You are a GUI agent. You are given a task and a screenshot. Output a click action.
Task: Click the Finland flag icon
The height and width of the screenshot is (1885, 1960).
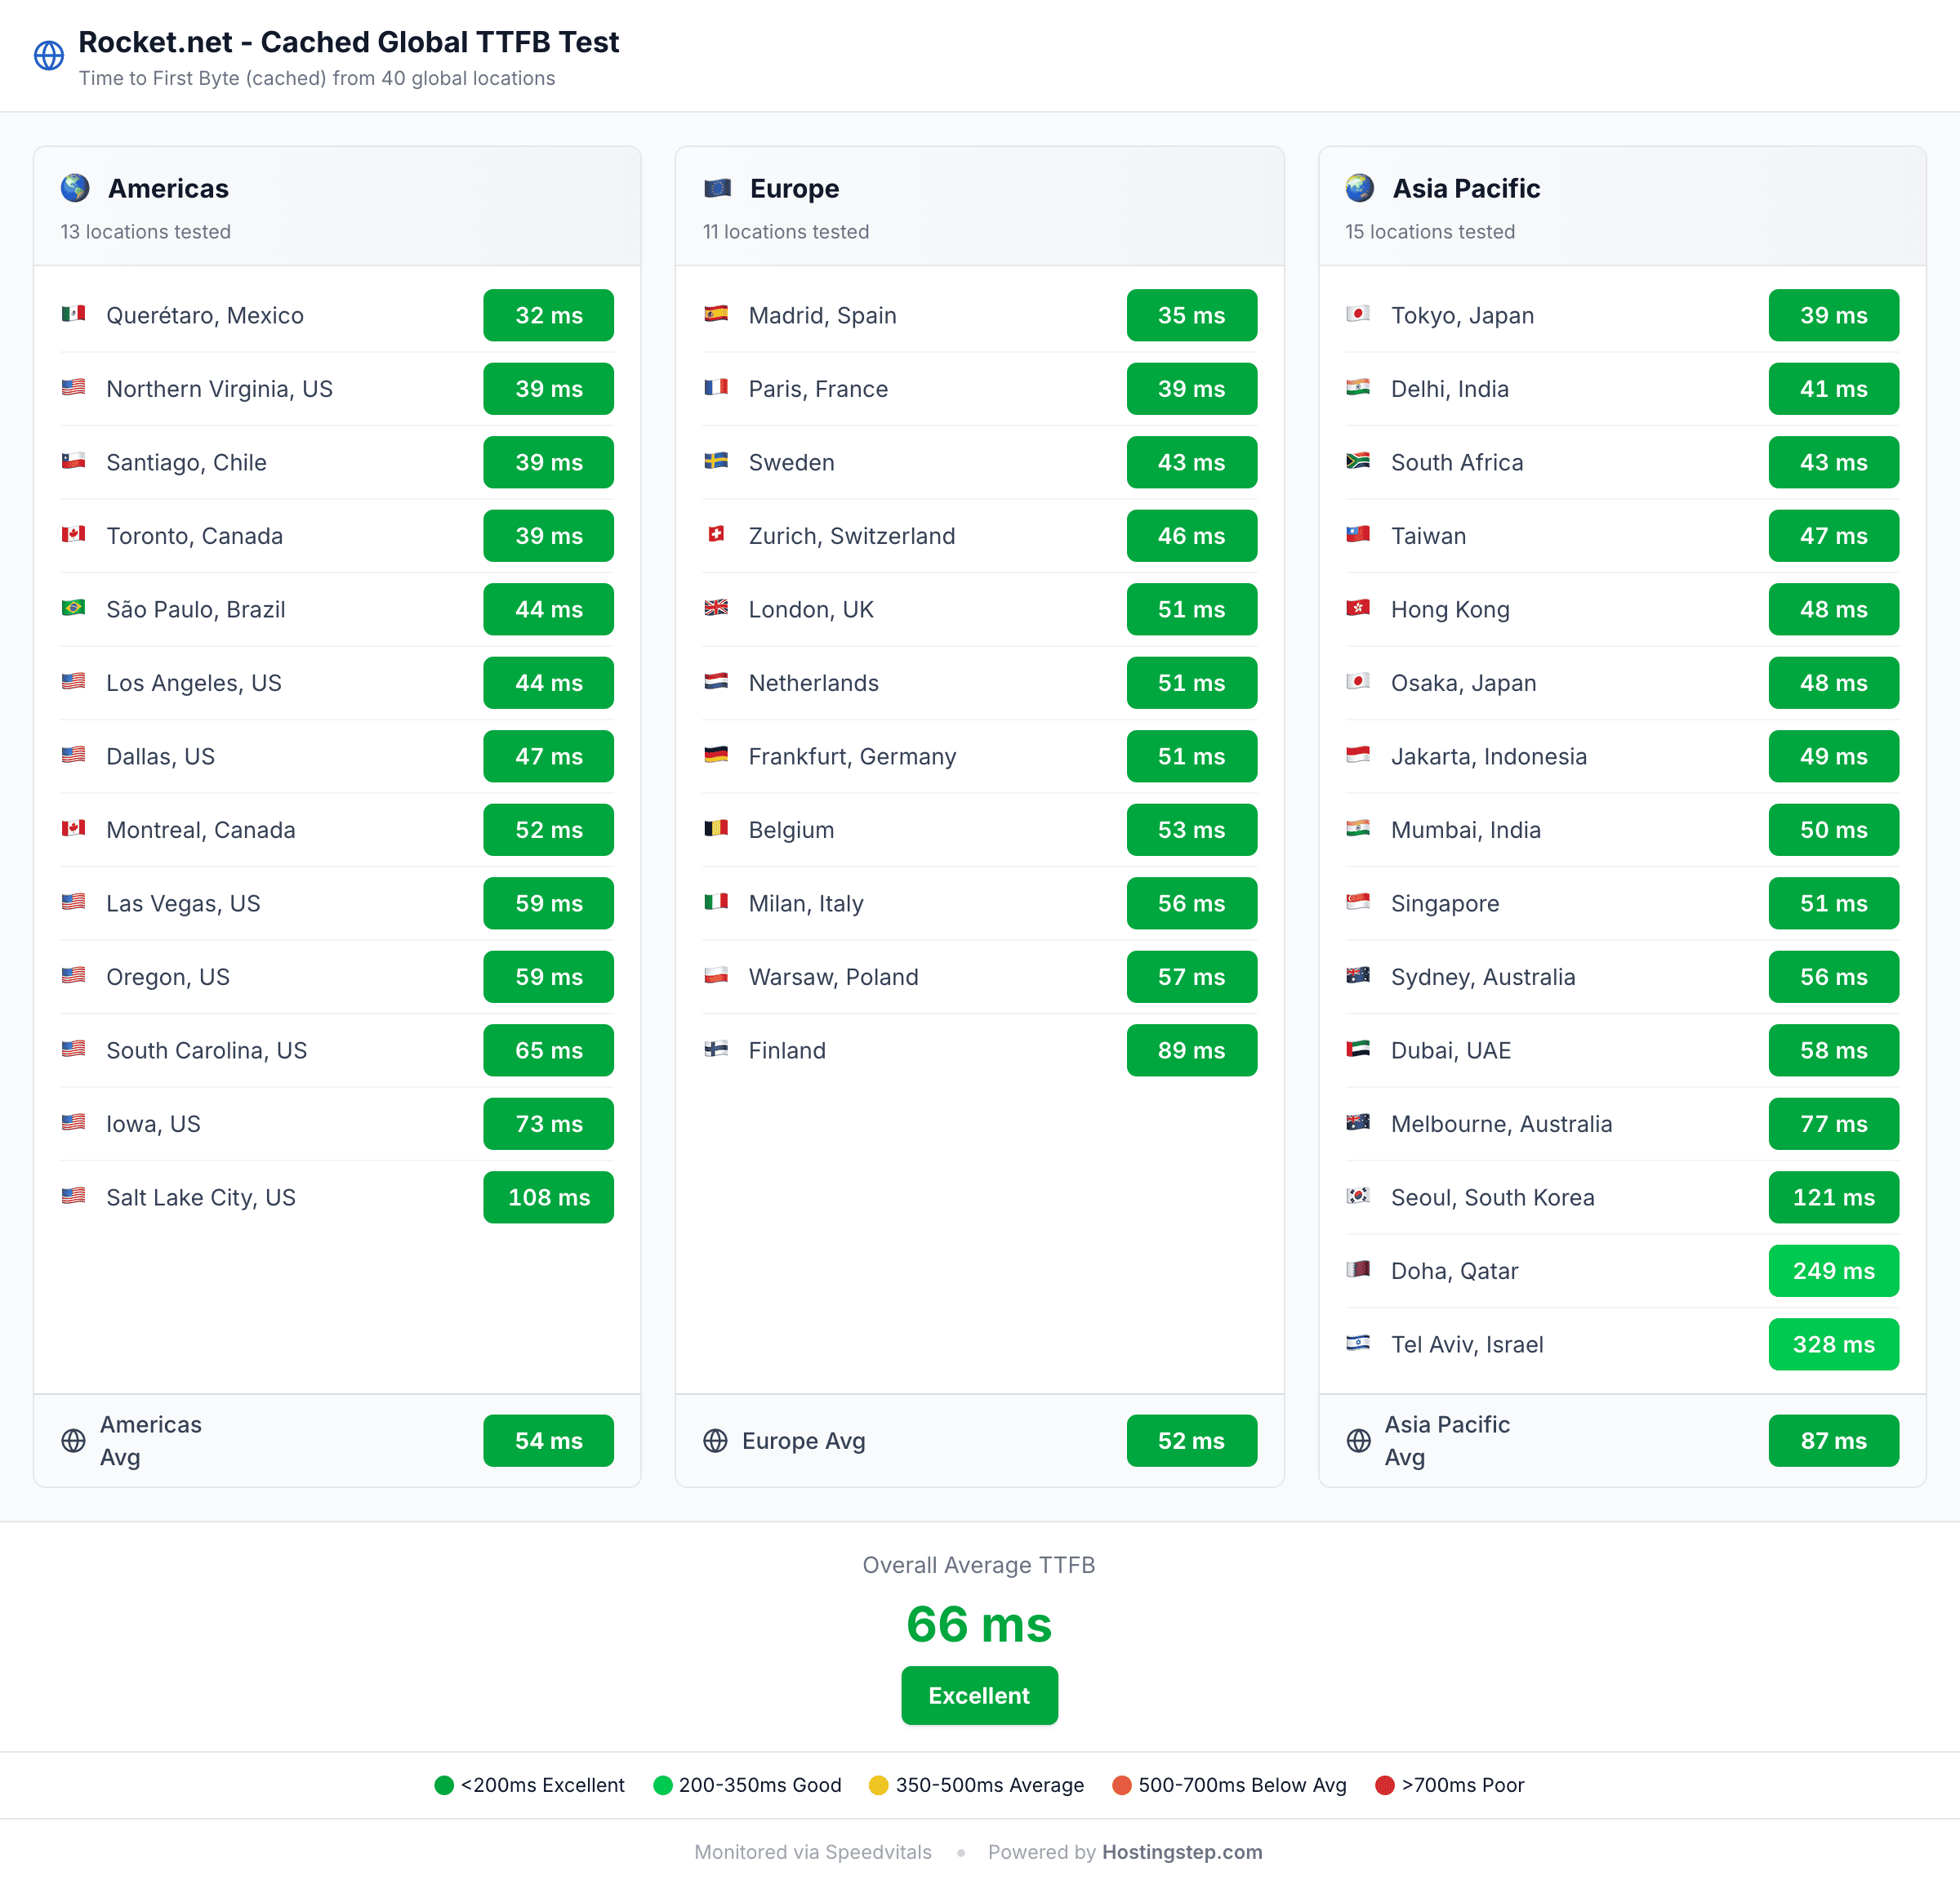(716, 1049)
